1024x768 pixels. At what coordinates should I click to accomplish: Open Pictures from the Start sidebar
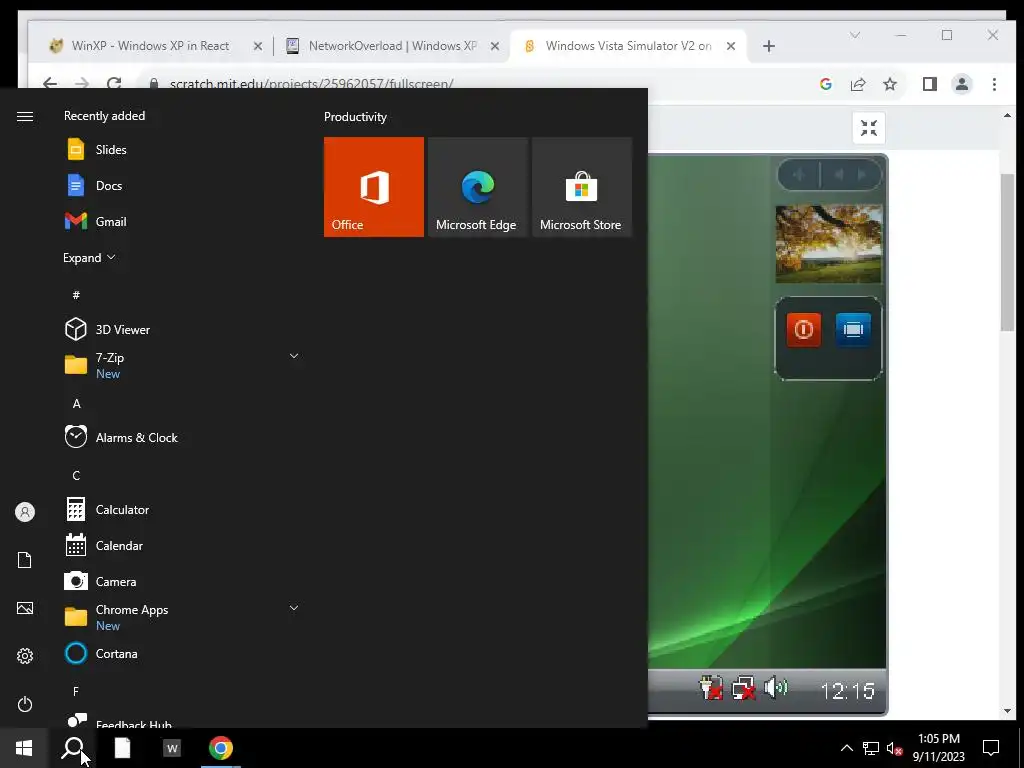[x=25, y=608]
